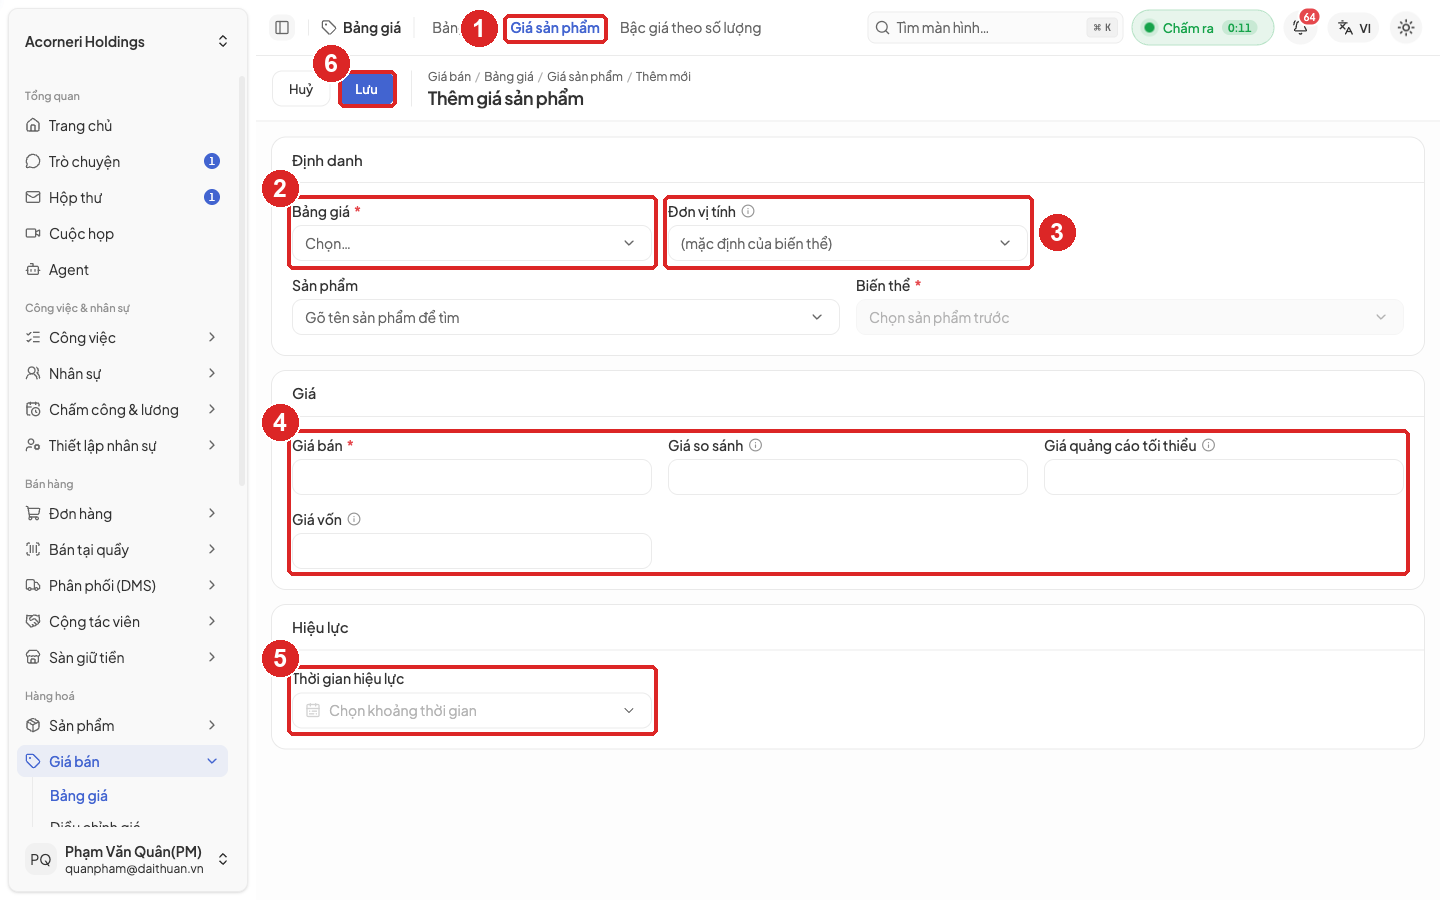Expand Thiết lập nhân sự in the sidebar

pyautogui.click(x=122, y=446)
